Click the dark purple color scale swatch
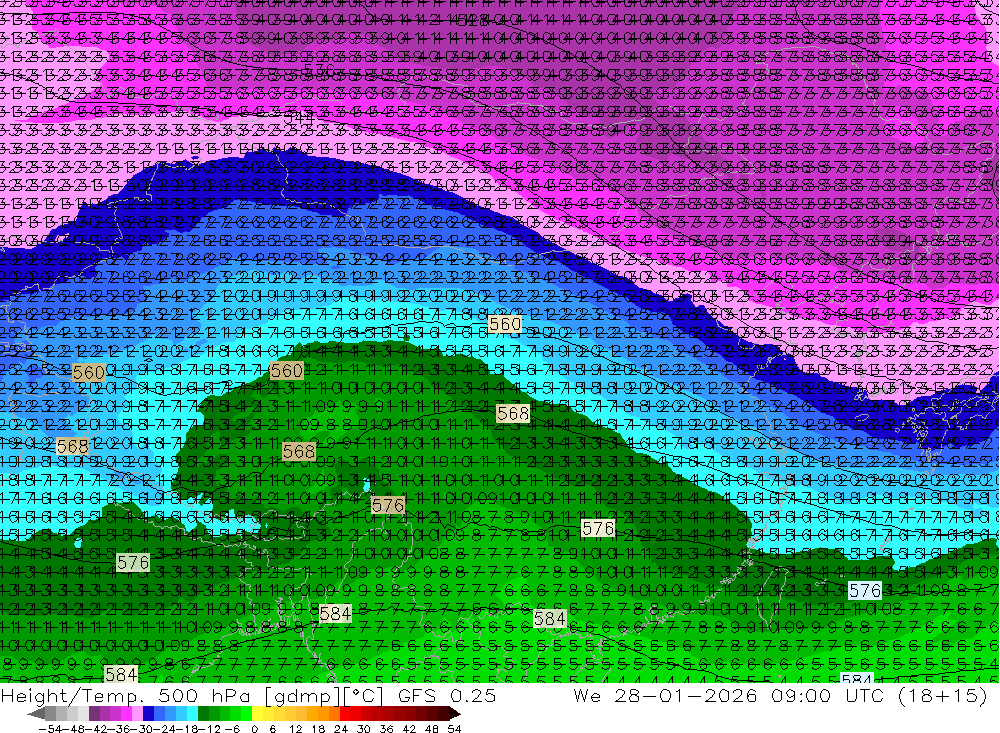The width and height of the screenshot is (1000, 733). (94, 714)
